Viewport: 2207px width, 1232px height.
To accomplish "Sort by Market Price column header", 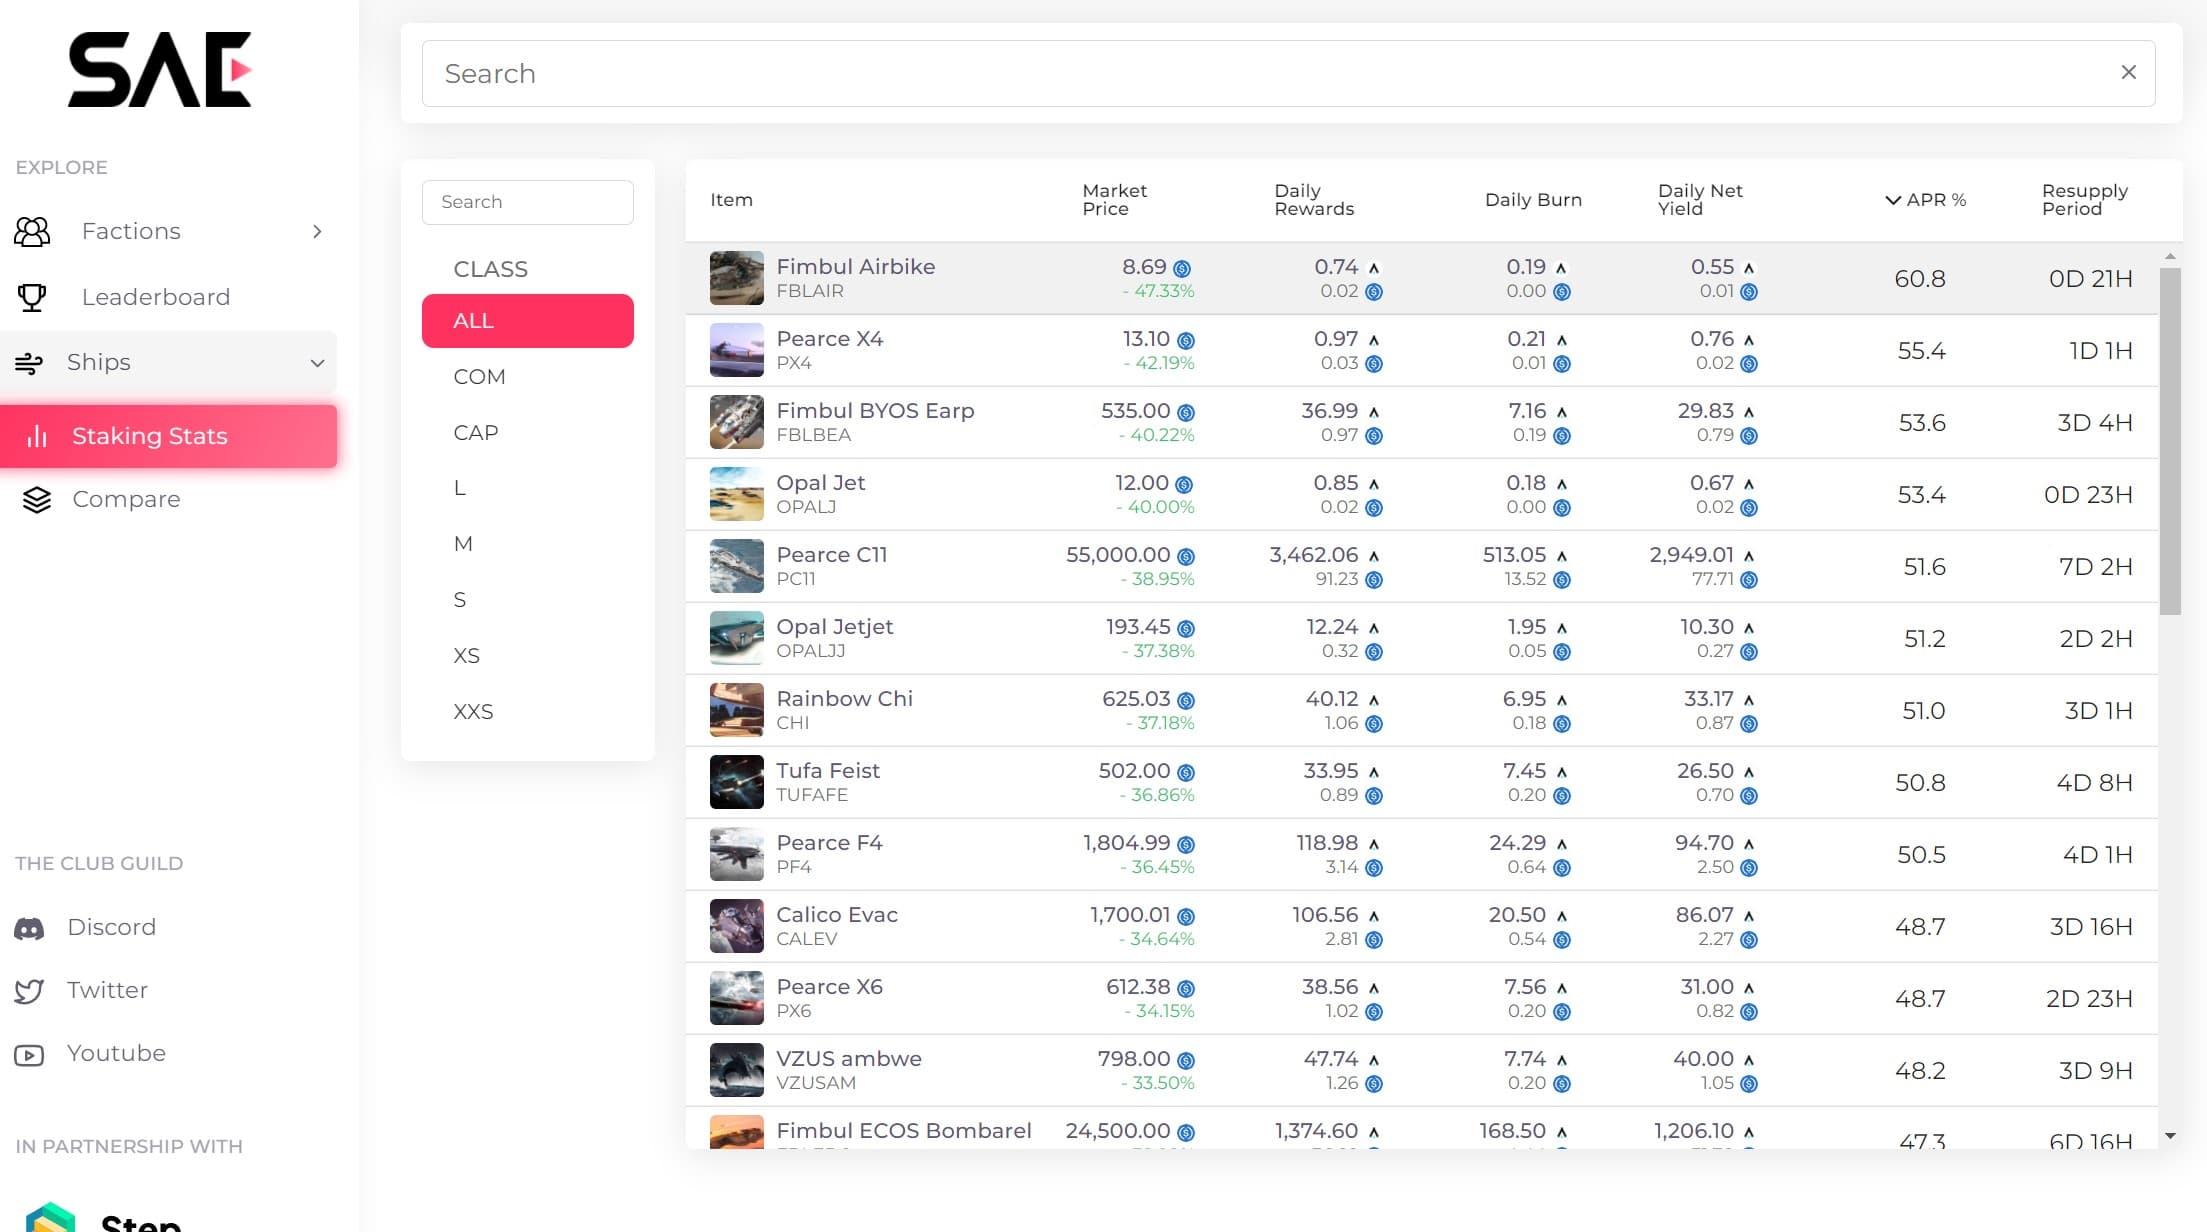I will click(1114, 200).
